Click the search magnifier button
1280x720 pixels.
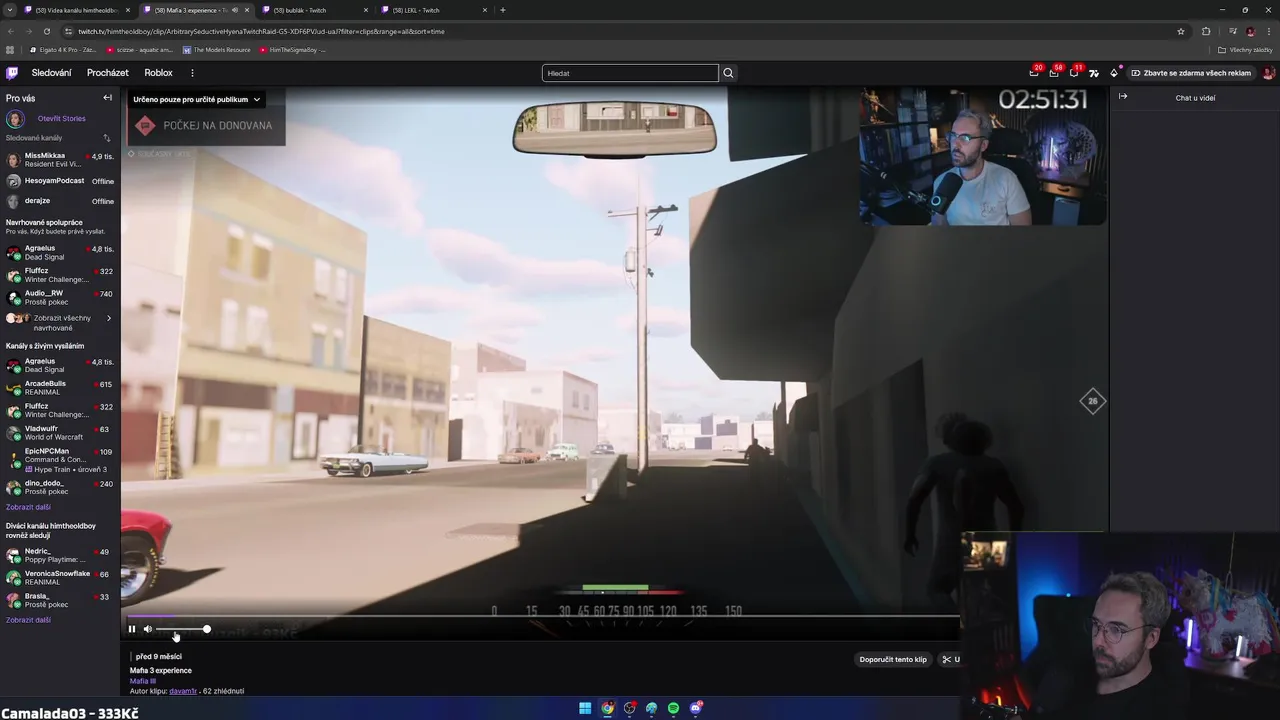tap(728, 73)
